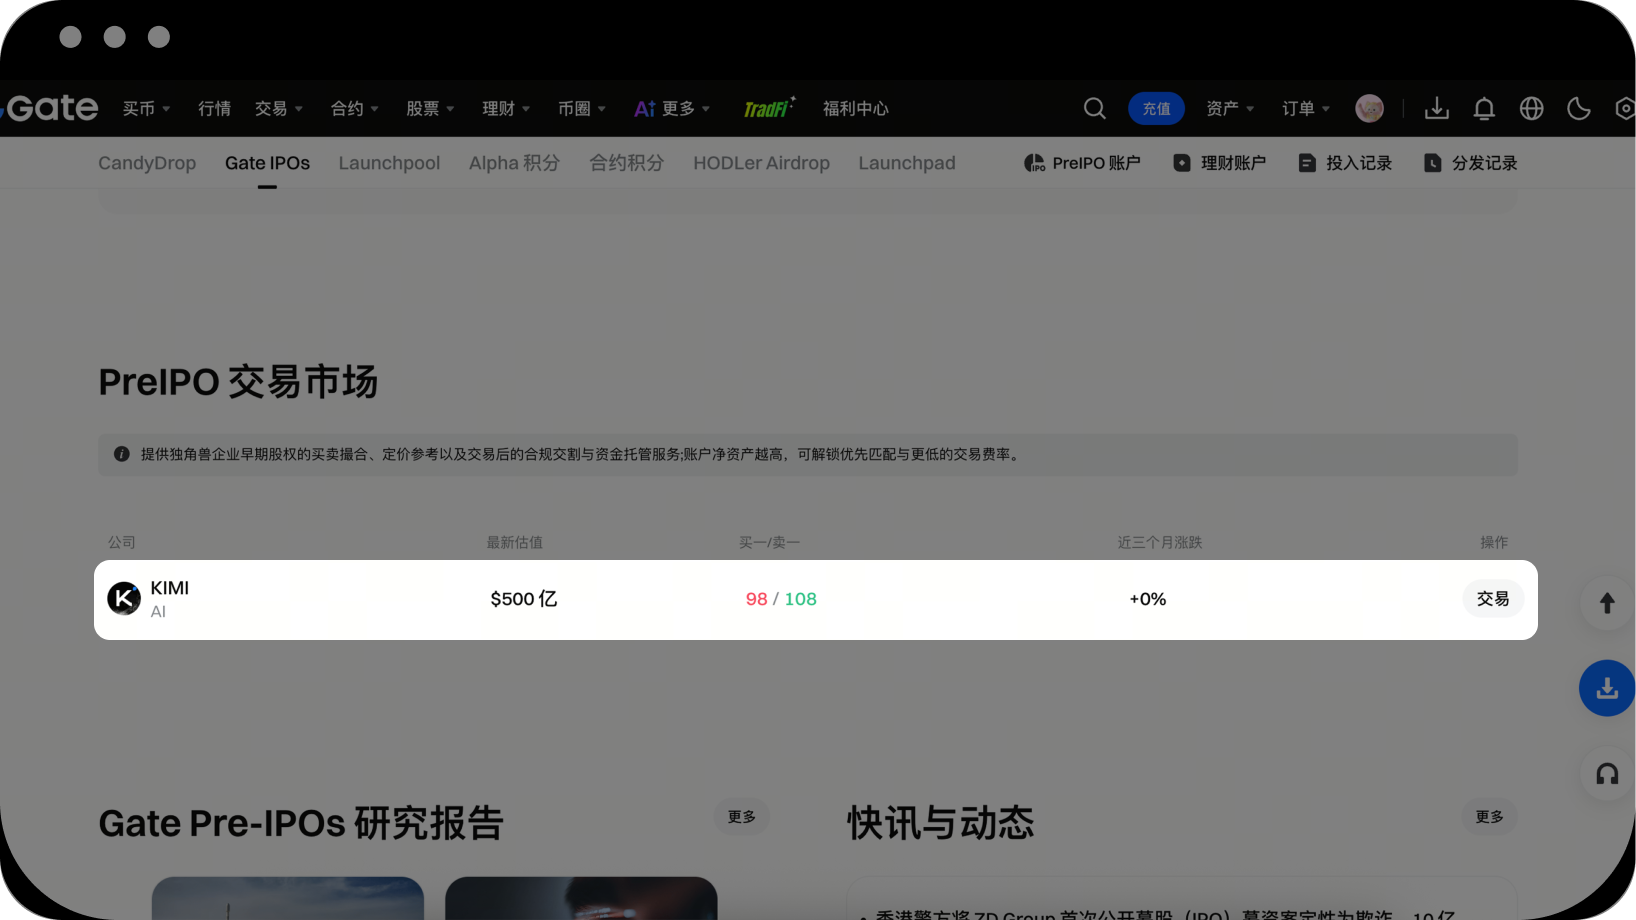Viewport: 1636px width, 920px height.
Task: Expand the AI 更多 dropdown
Action: click(672, 108)
